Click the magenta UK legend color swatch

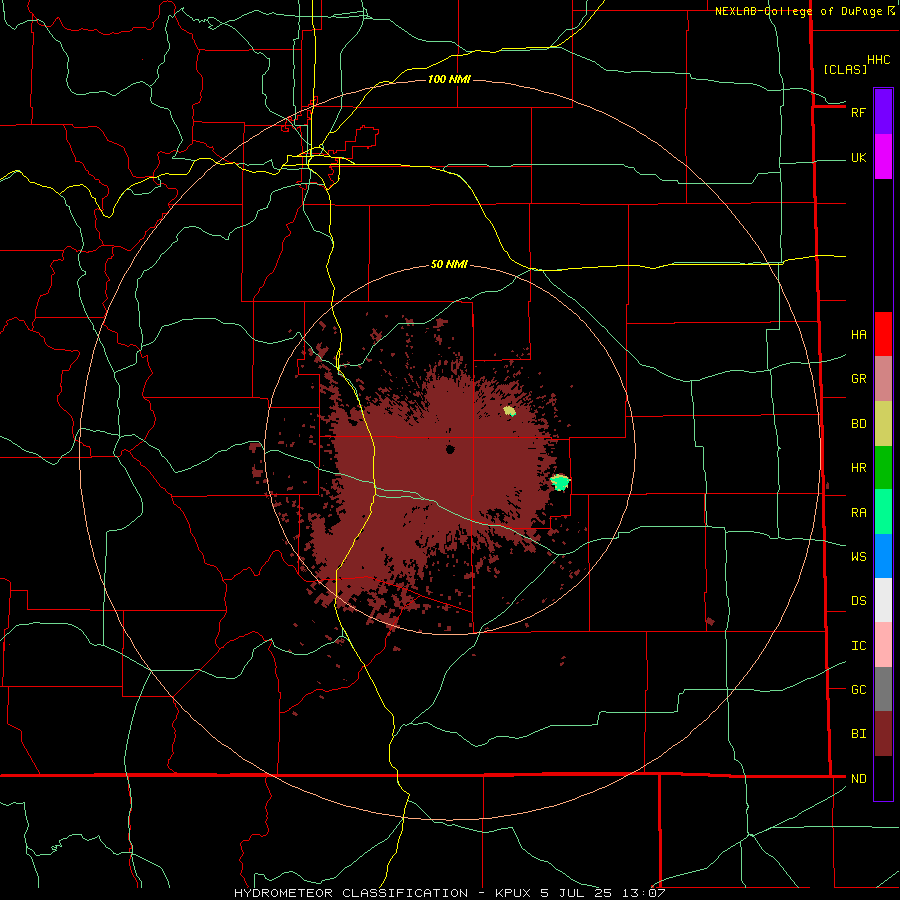point(883,157)
